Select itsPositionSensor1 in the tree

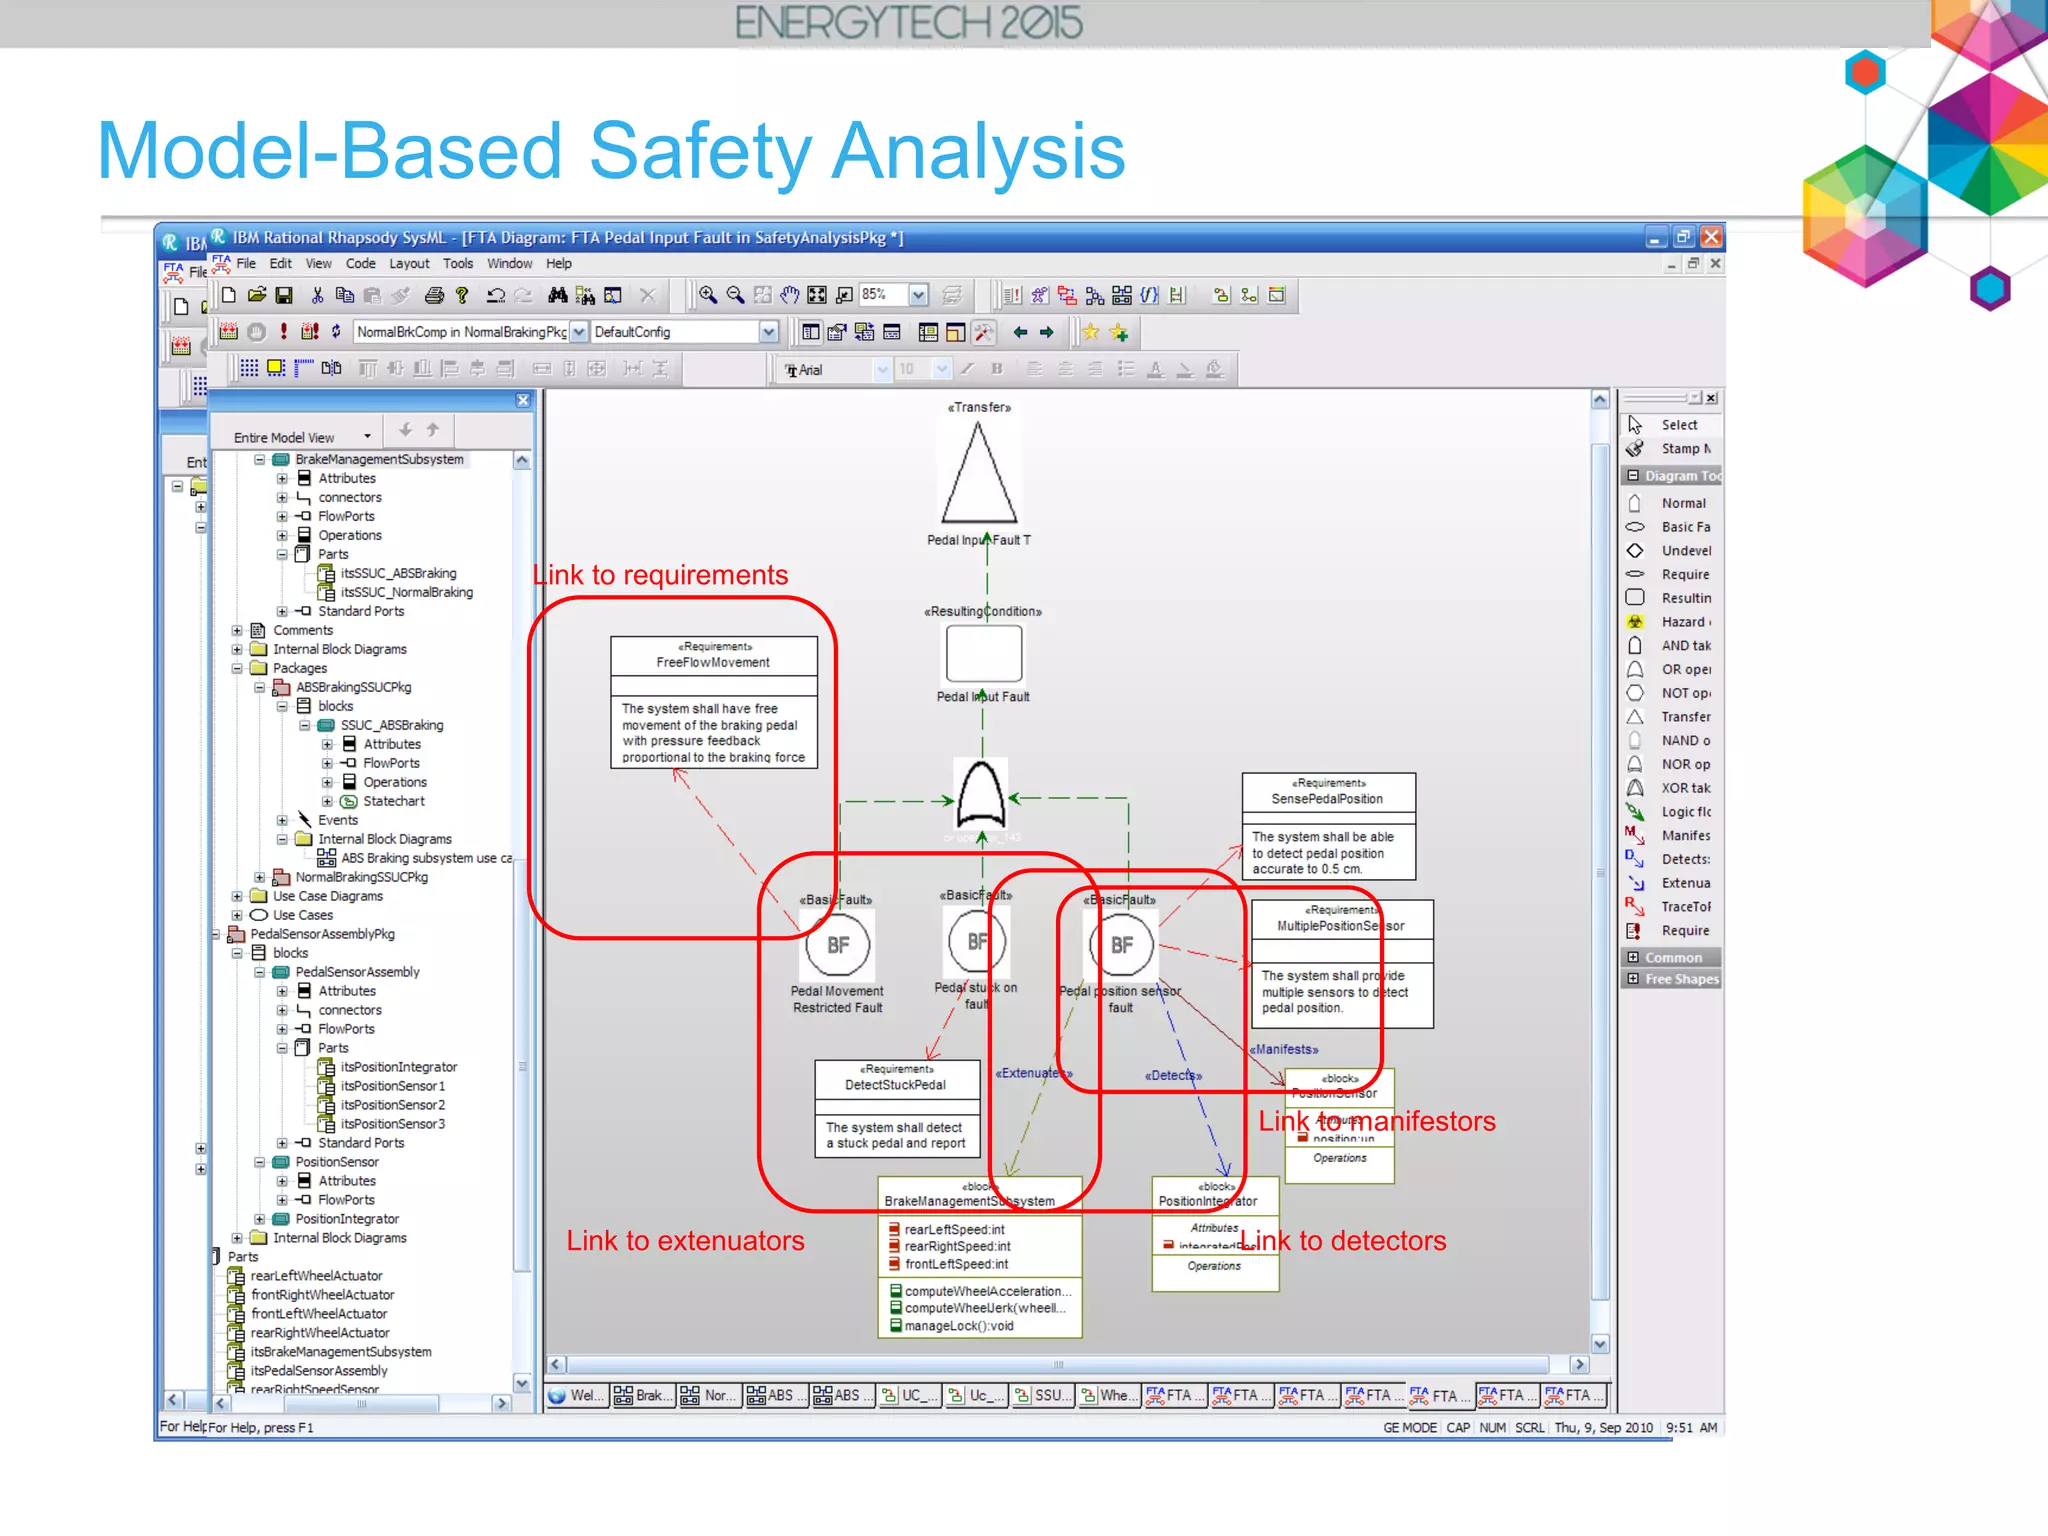click(x=392, y=1086)
